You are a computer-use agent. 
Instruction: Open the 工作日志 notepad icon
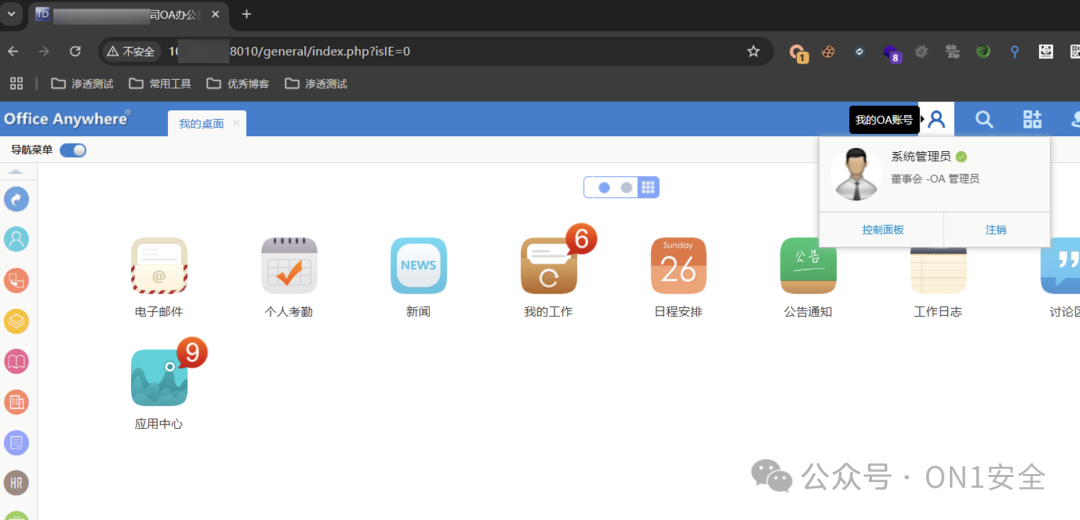938,270
